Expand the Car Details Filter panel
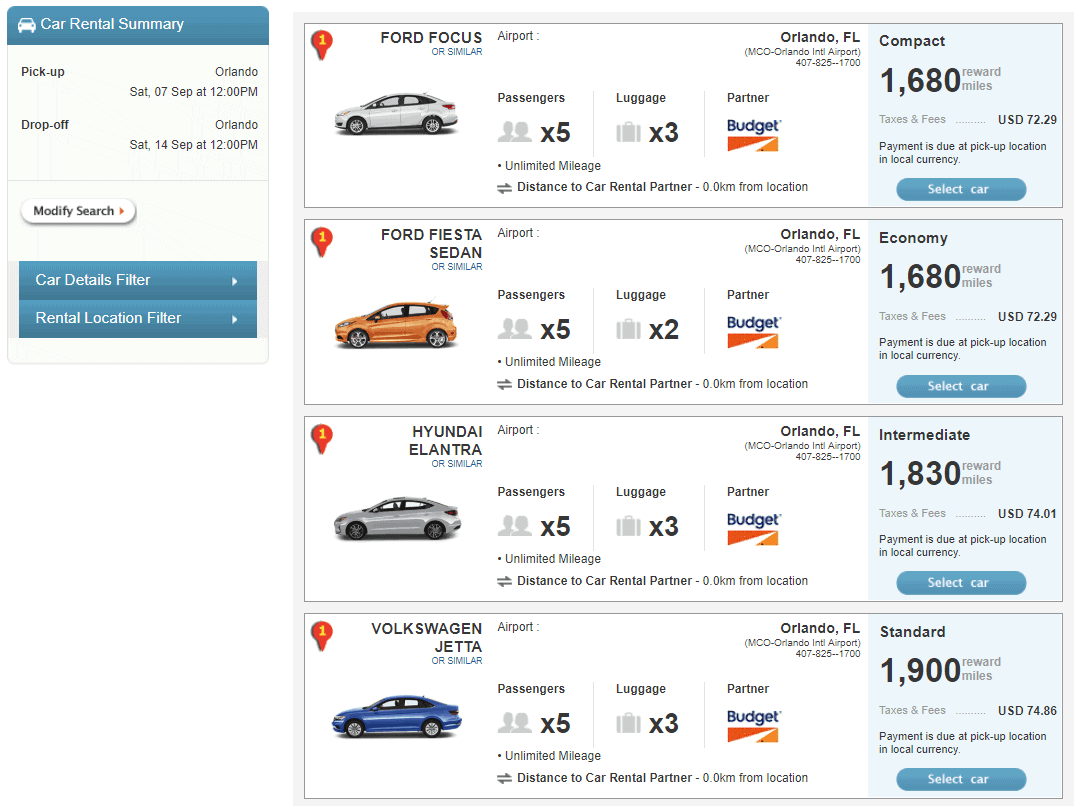The width and height of the screenshot is (1089, 806). pos(138,280)
